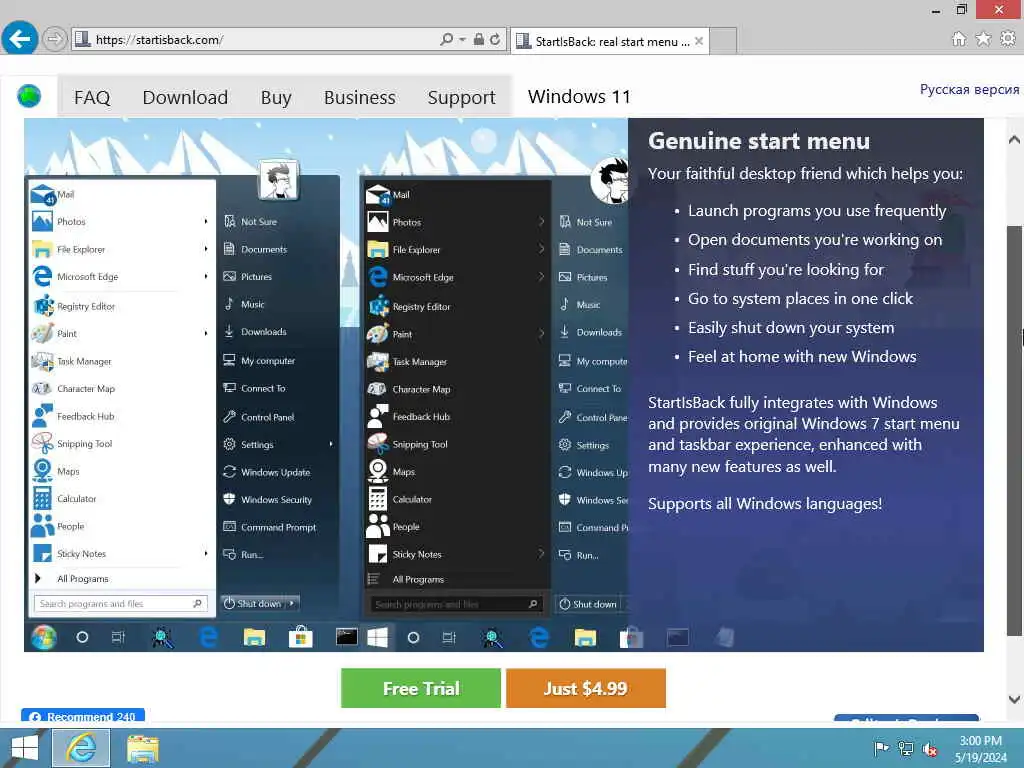Close the StartIsBack browser tab

point(699,41)
